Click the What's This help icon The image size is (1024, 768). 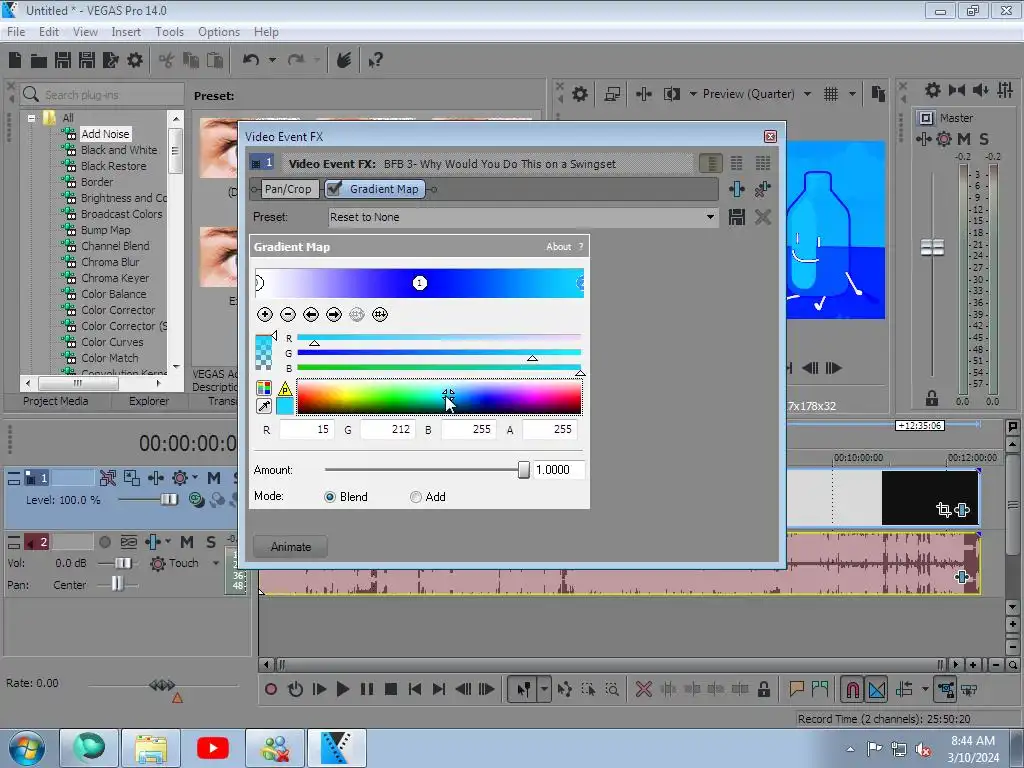(375, 61)
